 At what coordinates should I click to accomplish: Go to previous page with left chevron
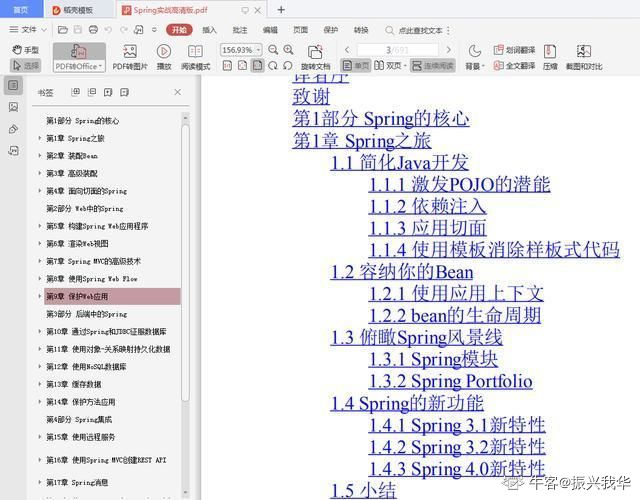point(347,50)
